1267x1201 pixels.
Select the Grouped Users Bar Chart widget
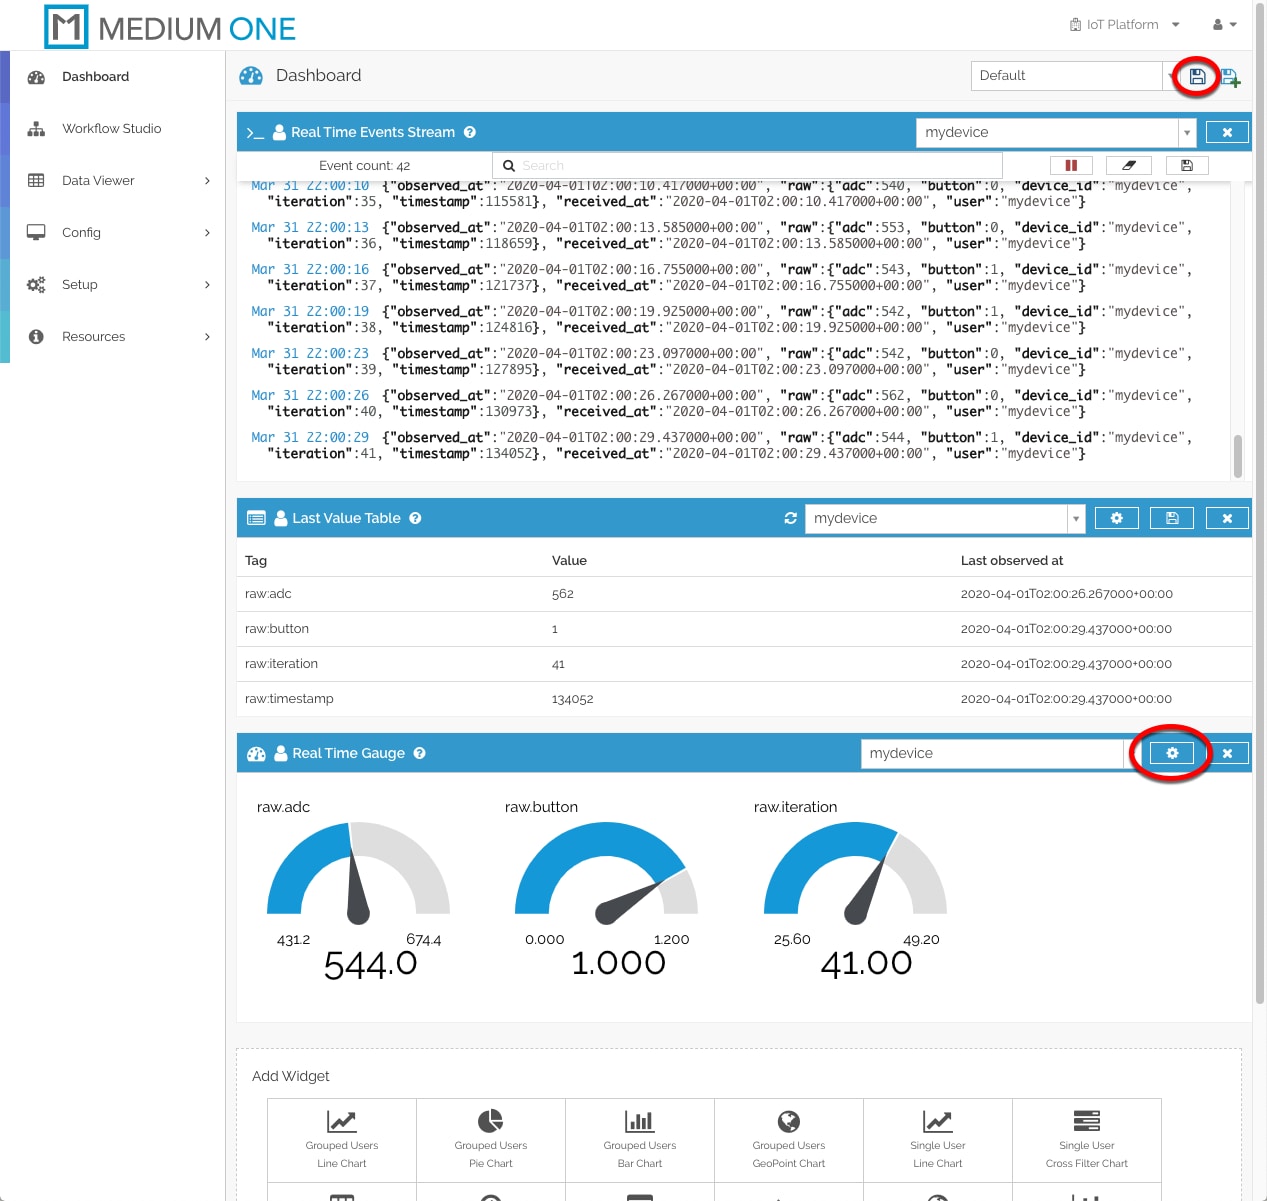(639, 1140)
